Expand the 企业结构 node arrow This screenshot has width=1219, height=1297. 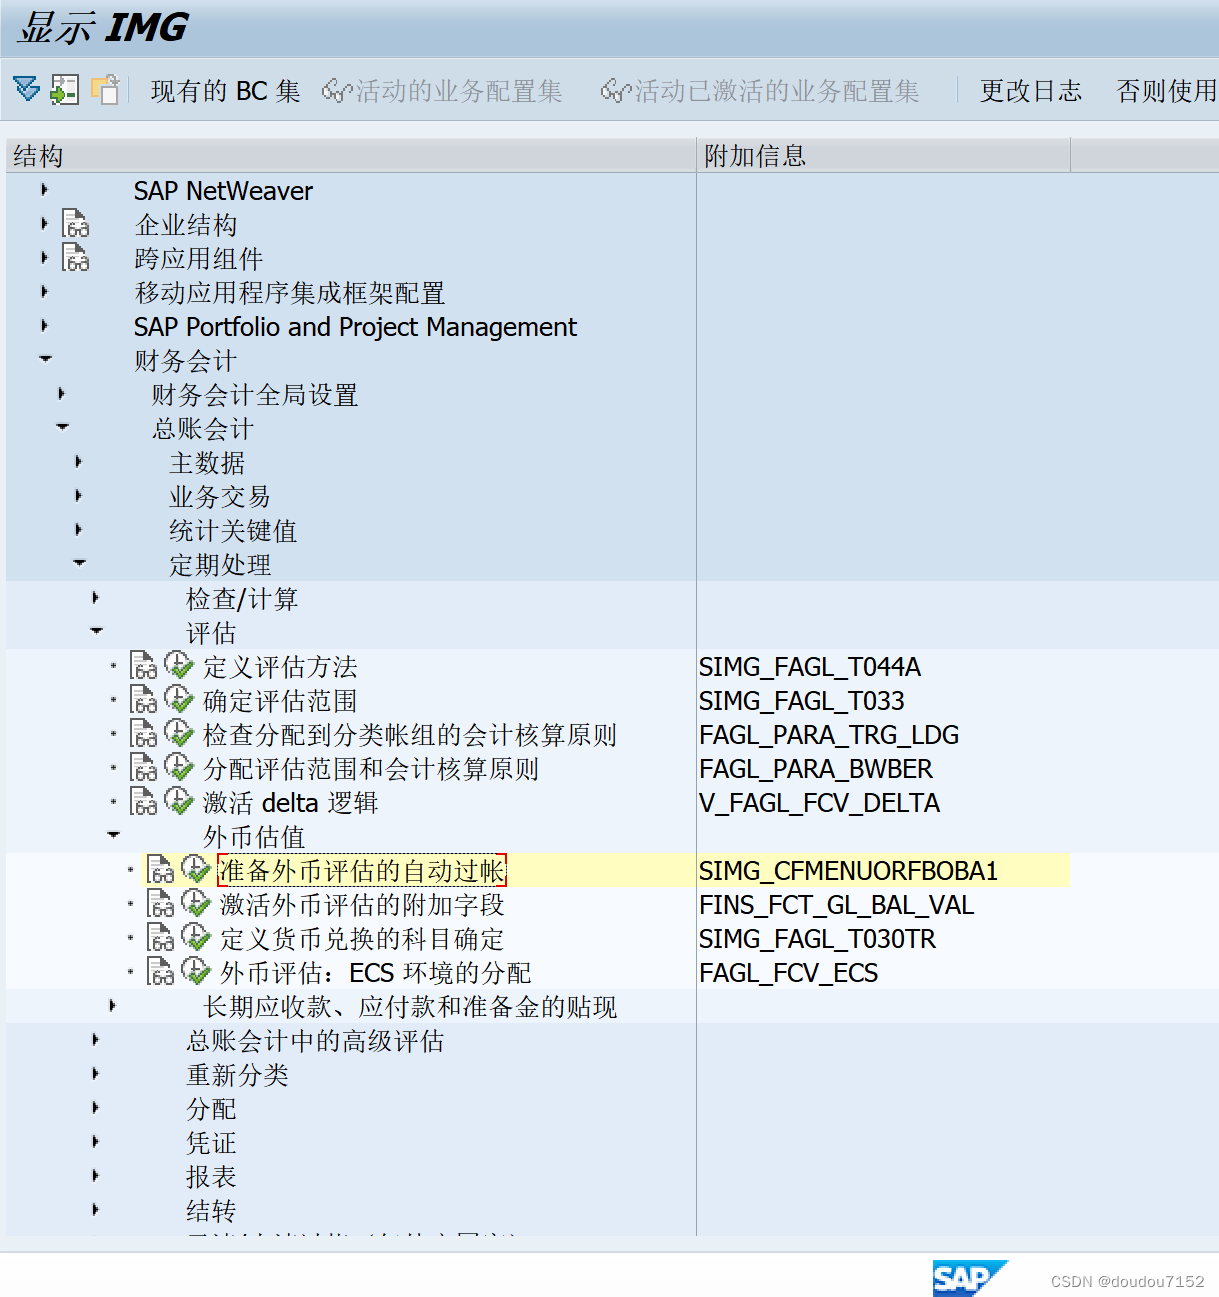pyautogui.click(x=44, y=223)
